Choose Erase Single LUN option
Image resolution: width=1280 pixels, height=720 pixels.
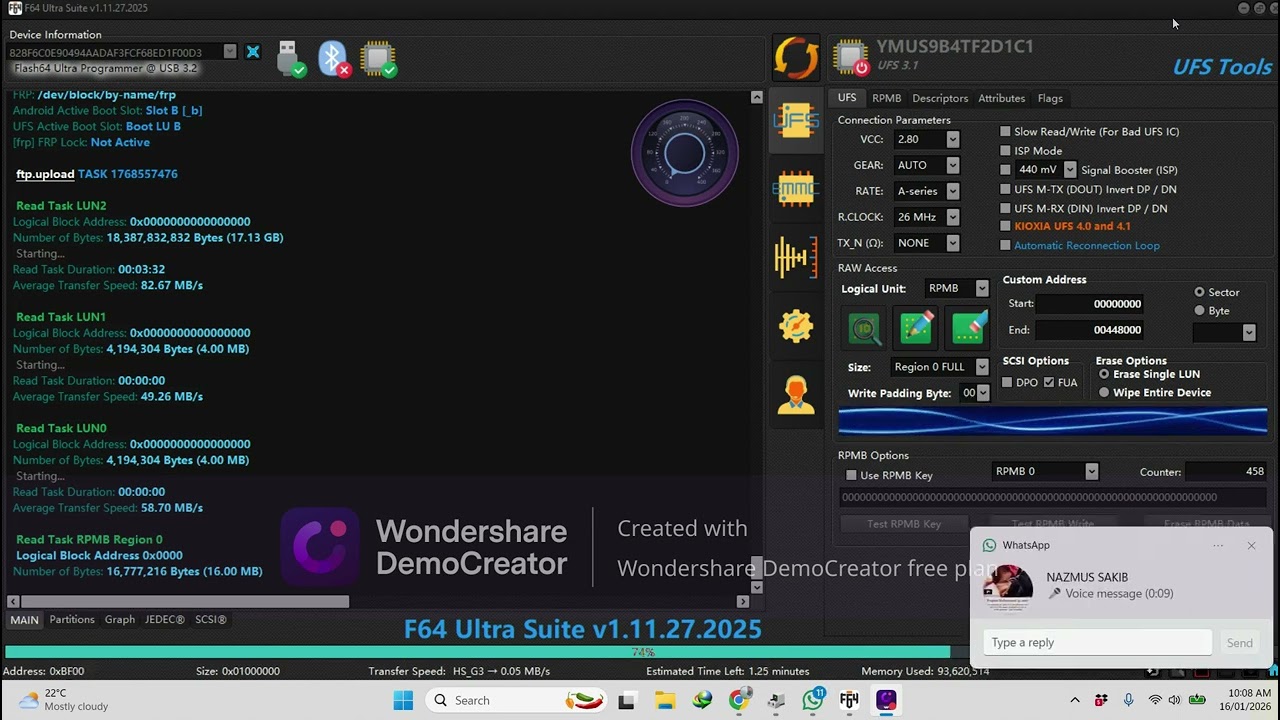point(1104,374)
